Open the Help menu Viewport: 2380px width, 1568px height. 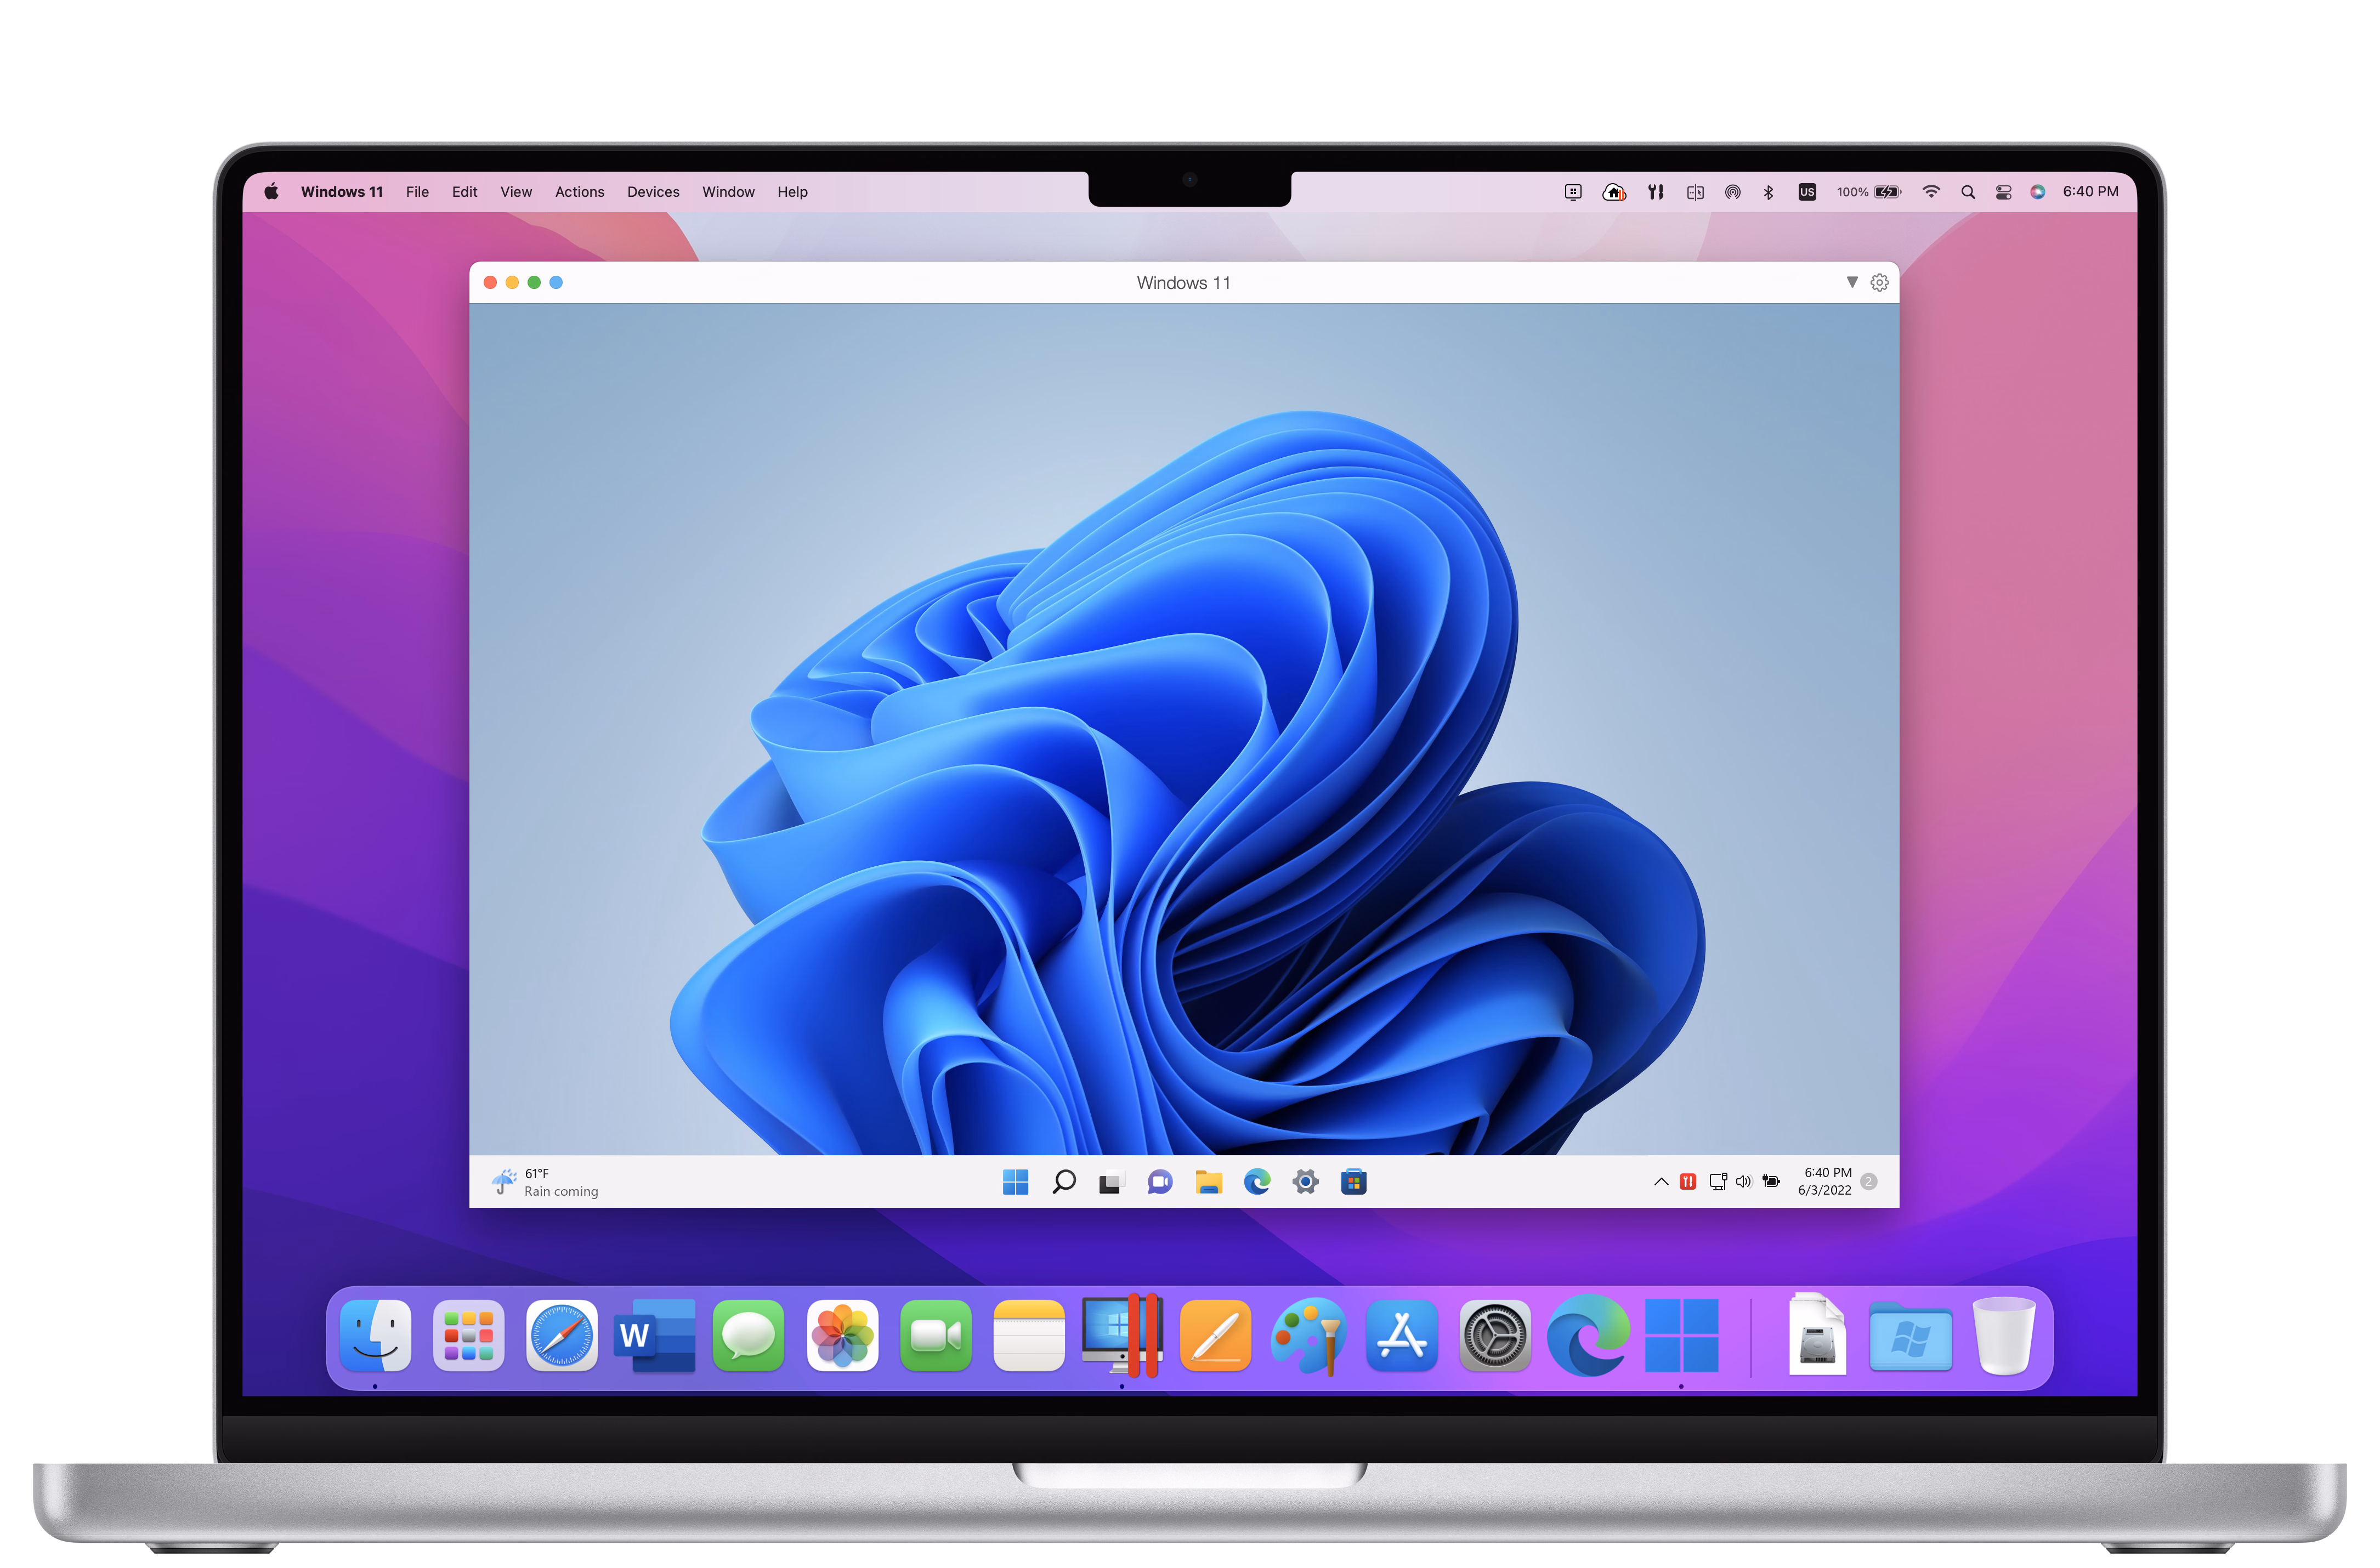point(792,192)
